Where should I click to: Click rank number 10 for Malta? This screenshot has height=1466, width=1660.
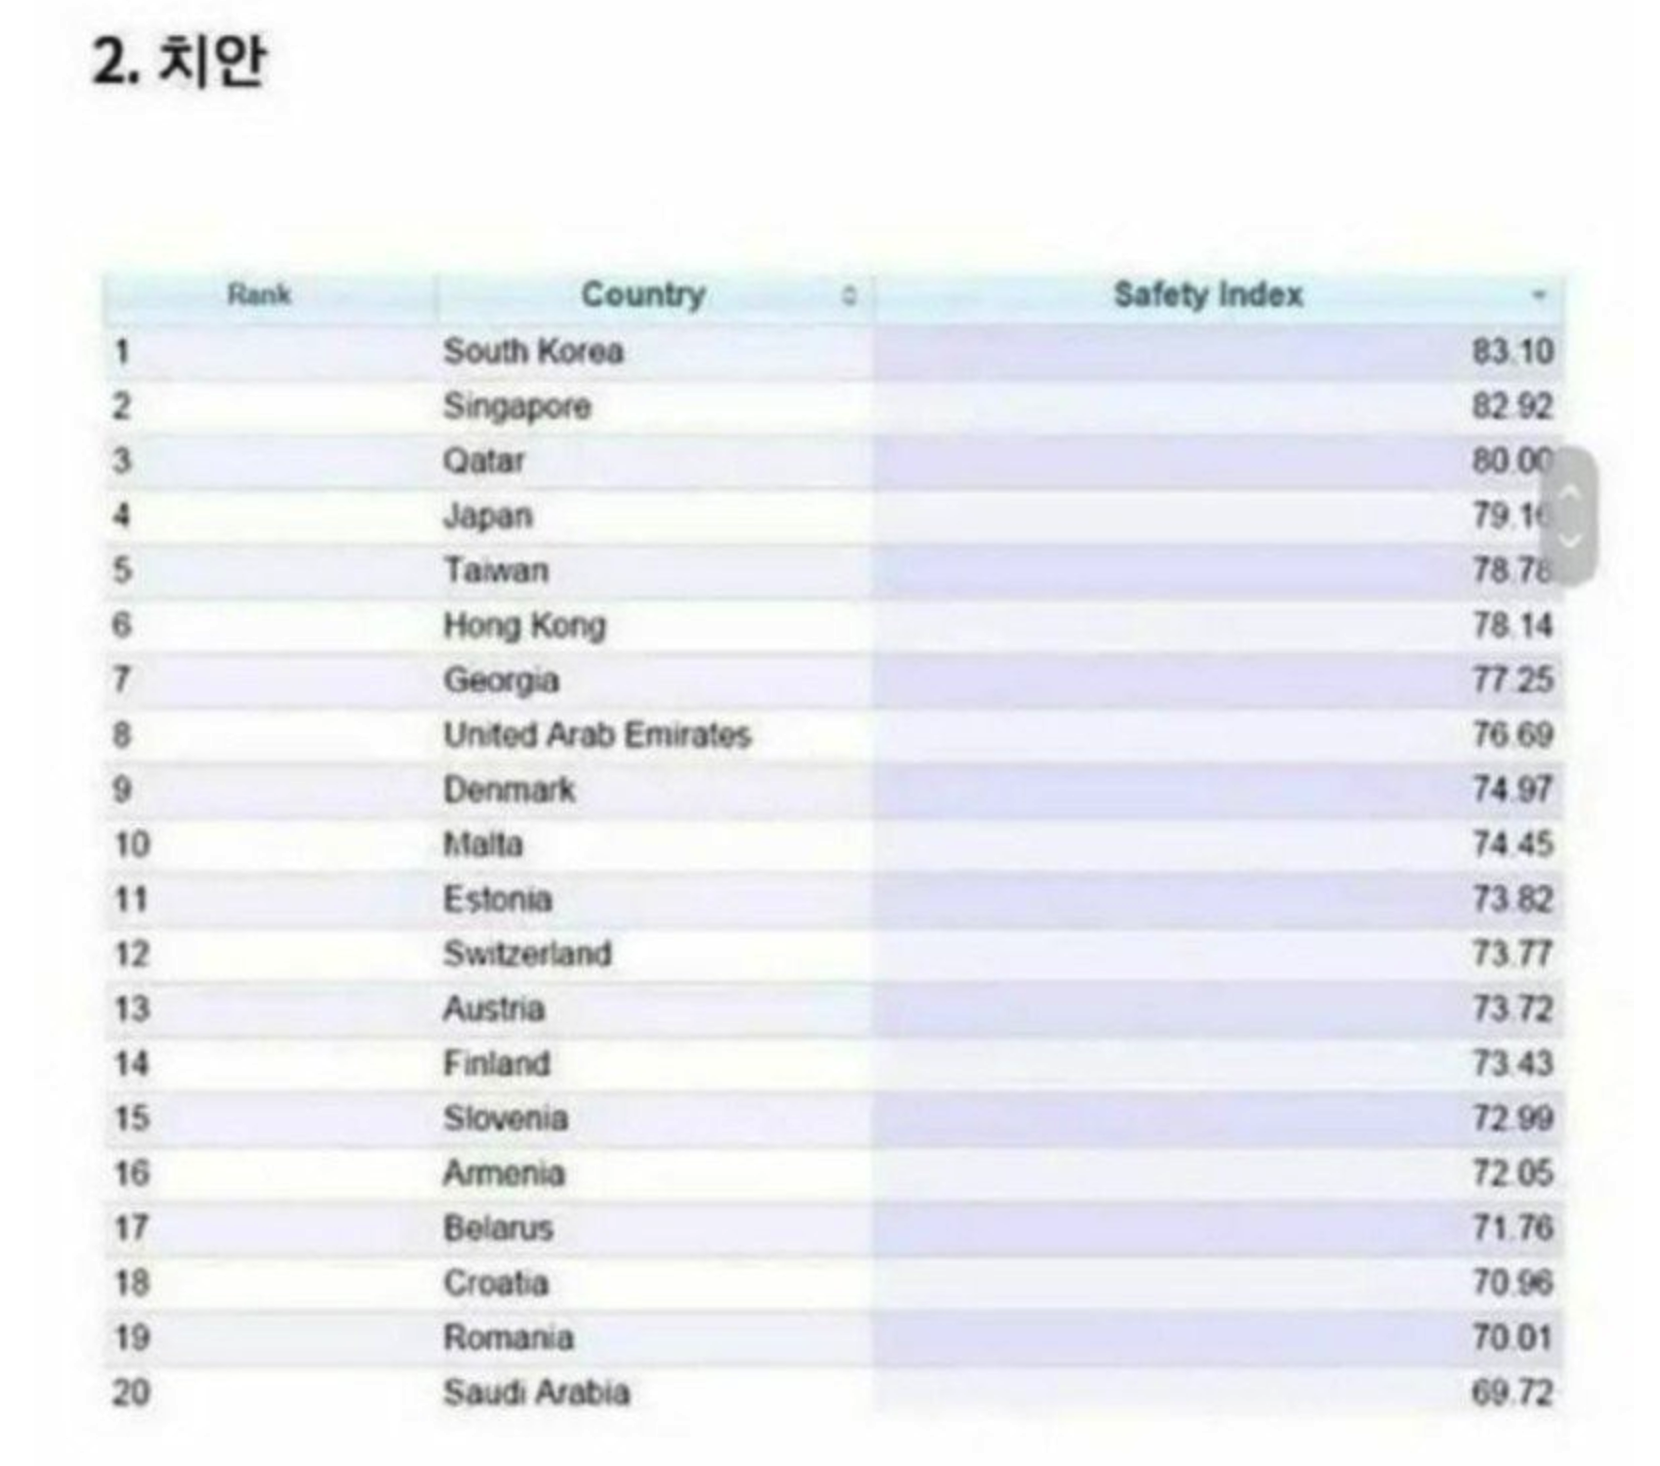tap(132, 845)
